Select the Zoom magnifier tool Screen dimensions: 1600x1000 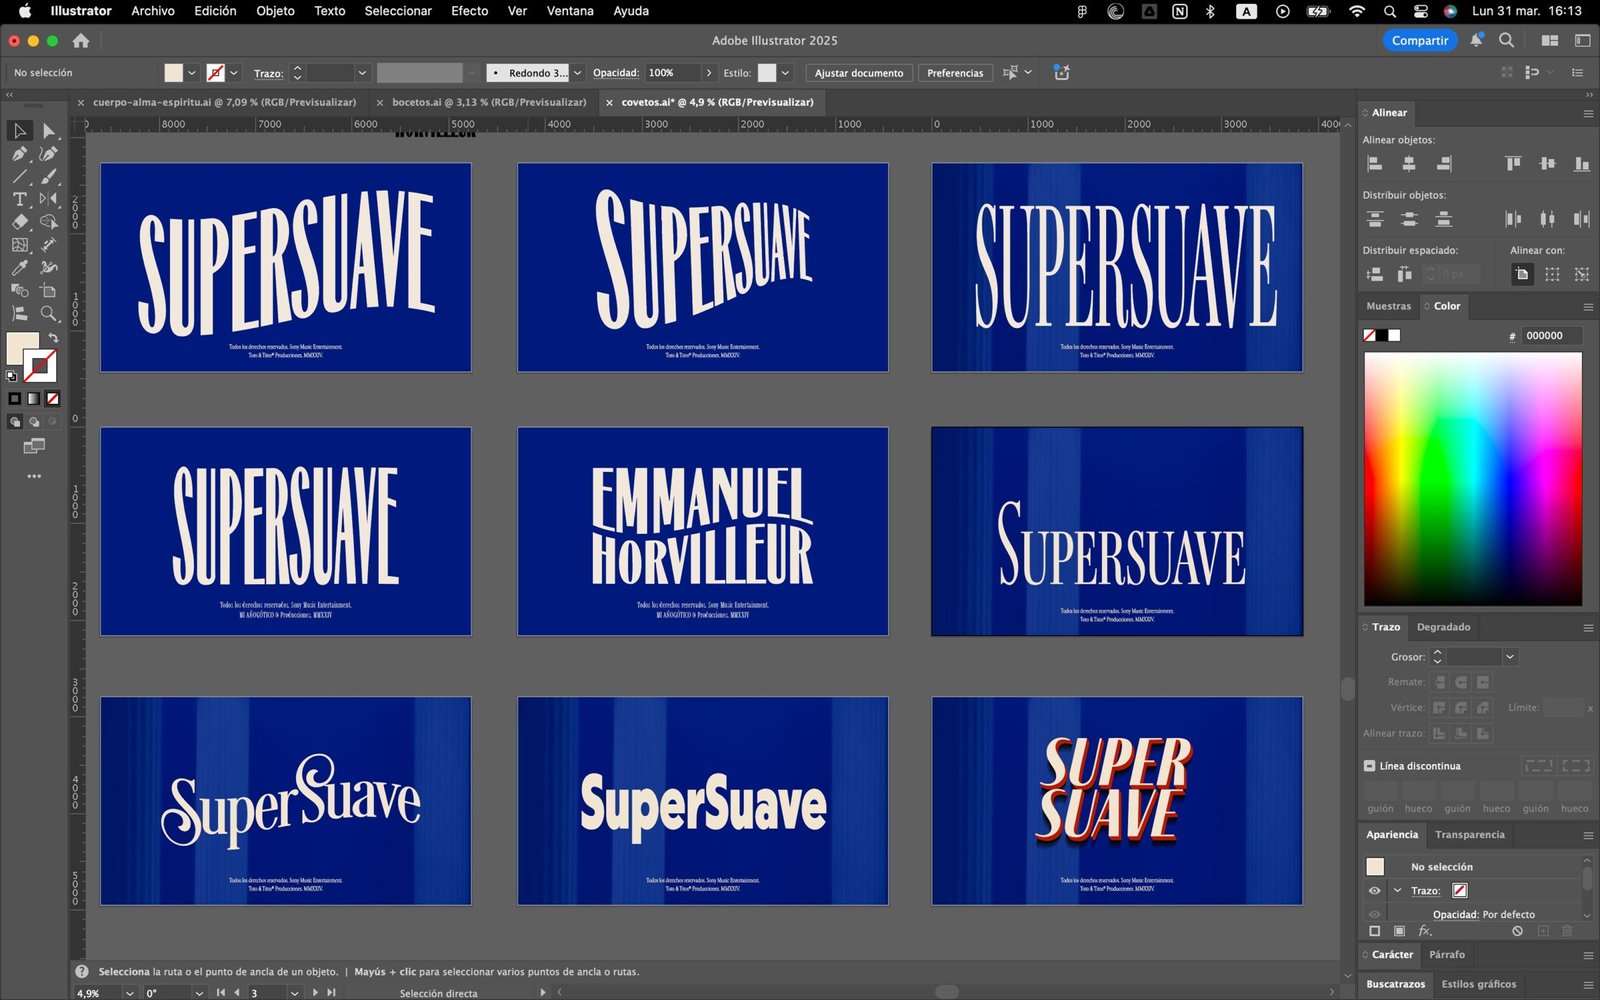48,314
